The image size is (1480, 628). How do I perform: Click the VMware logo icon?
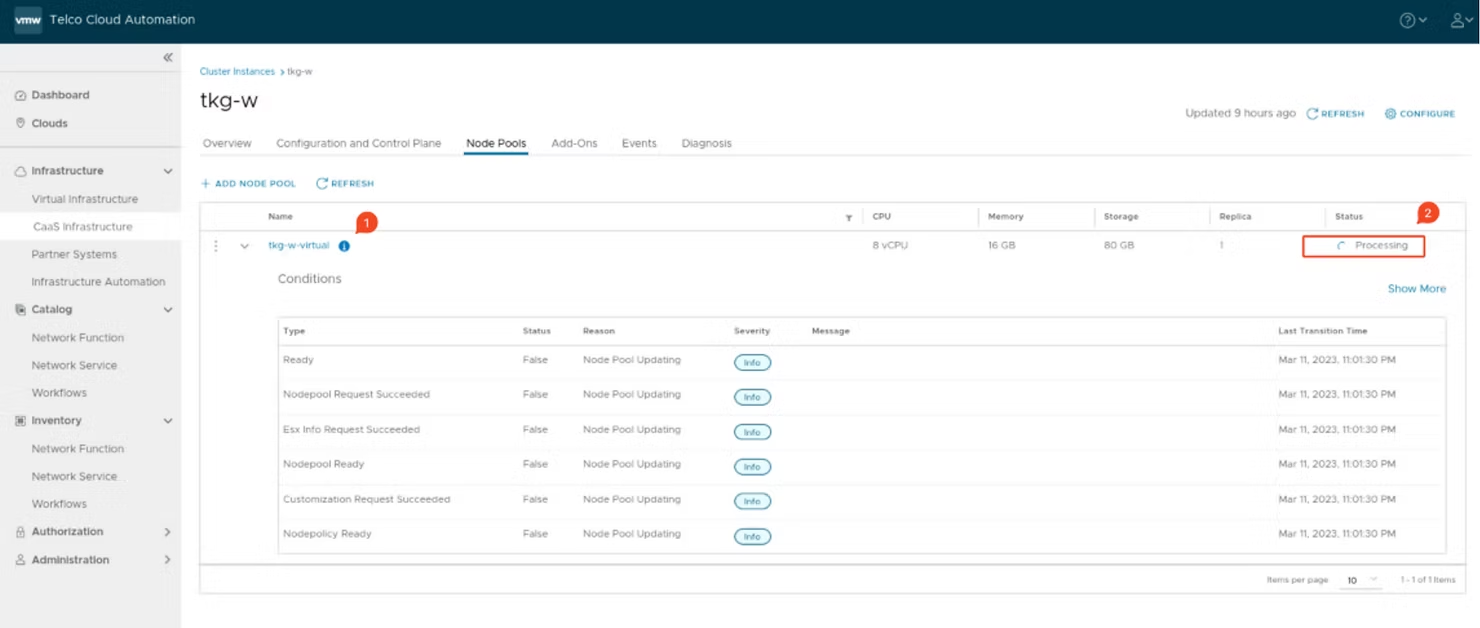(x=27, y=19)
